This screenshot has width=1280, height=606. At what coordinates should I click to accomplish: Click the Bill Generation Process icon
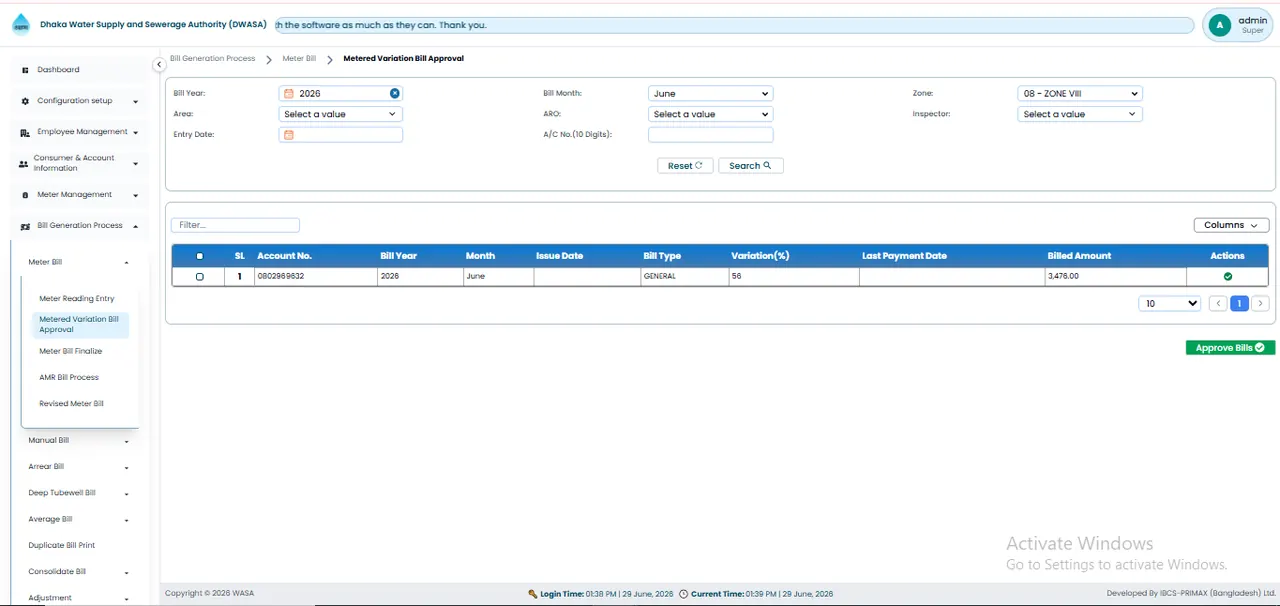pyautogui.click(x=25, y=226)
